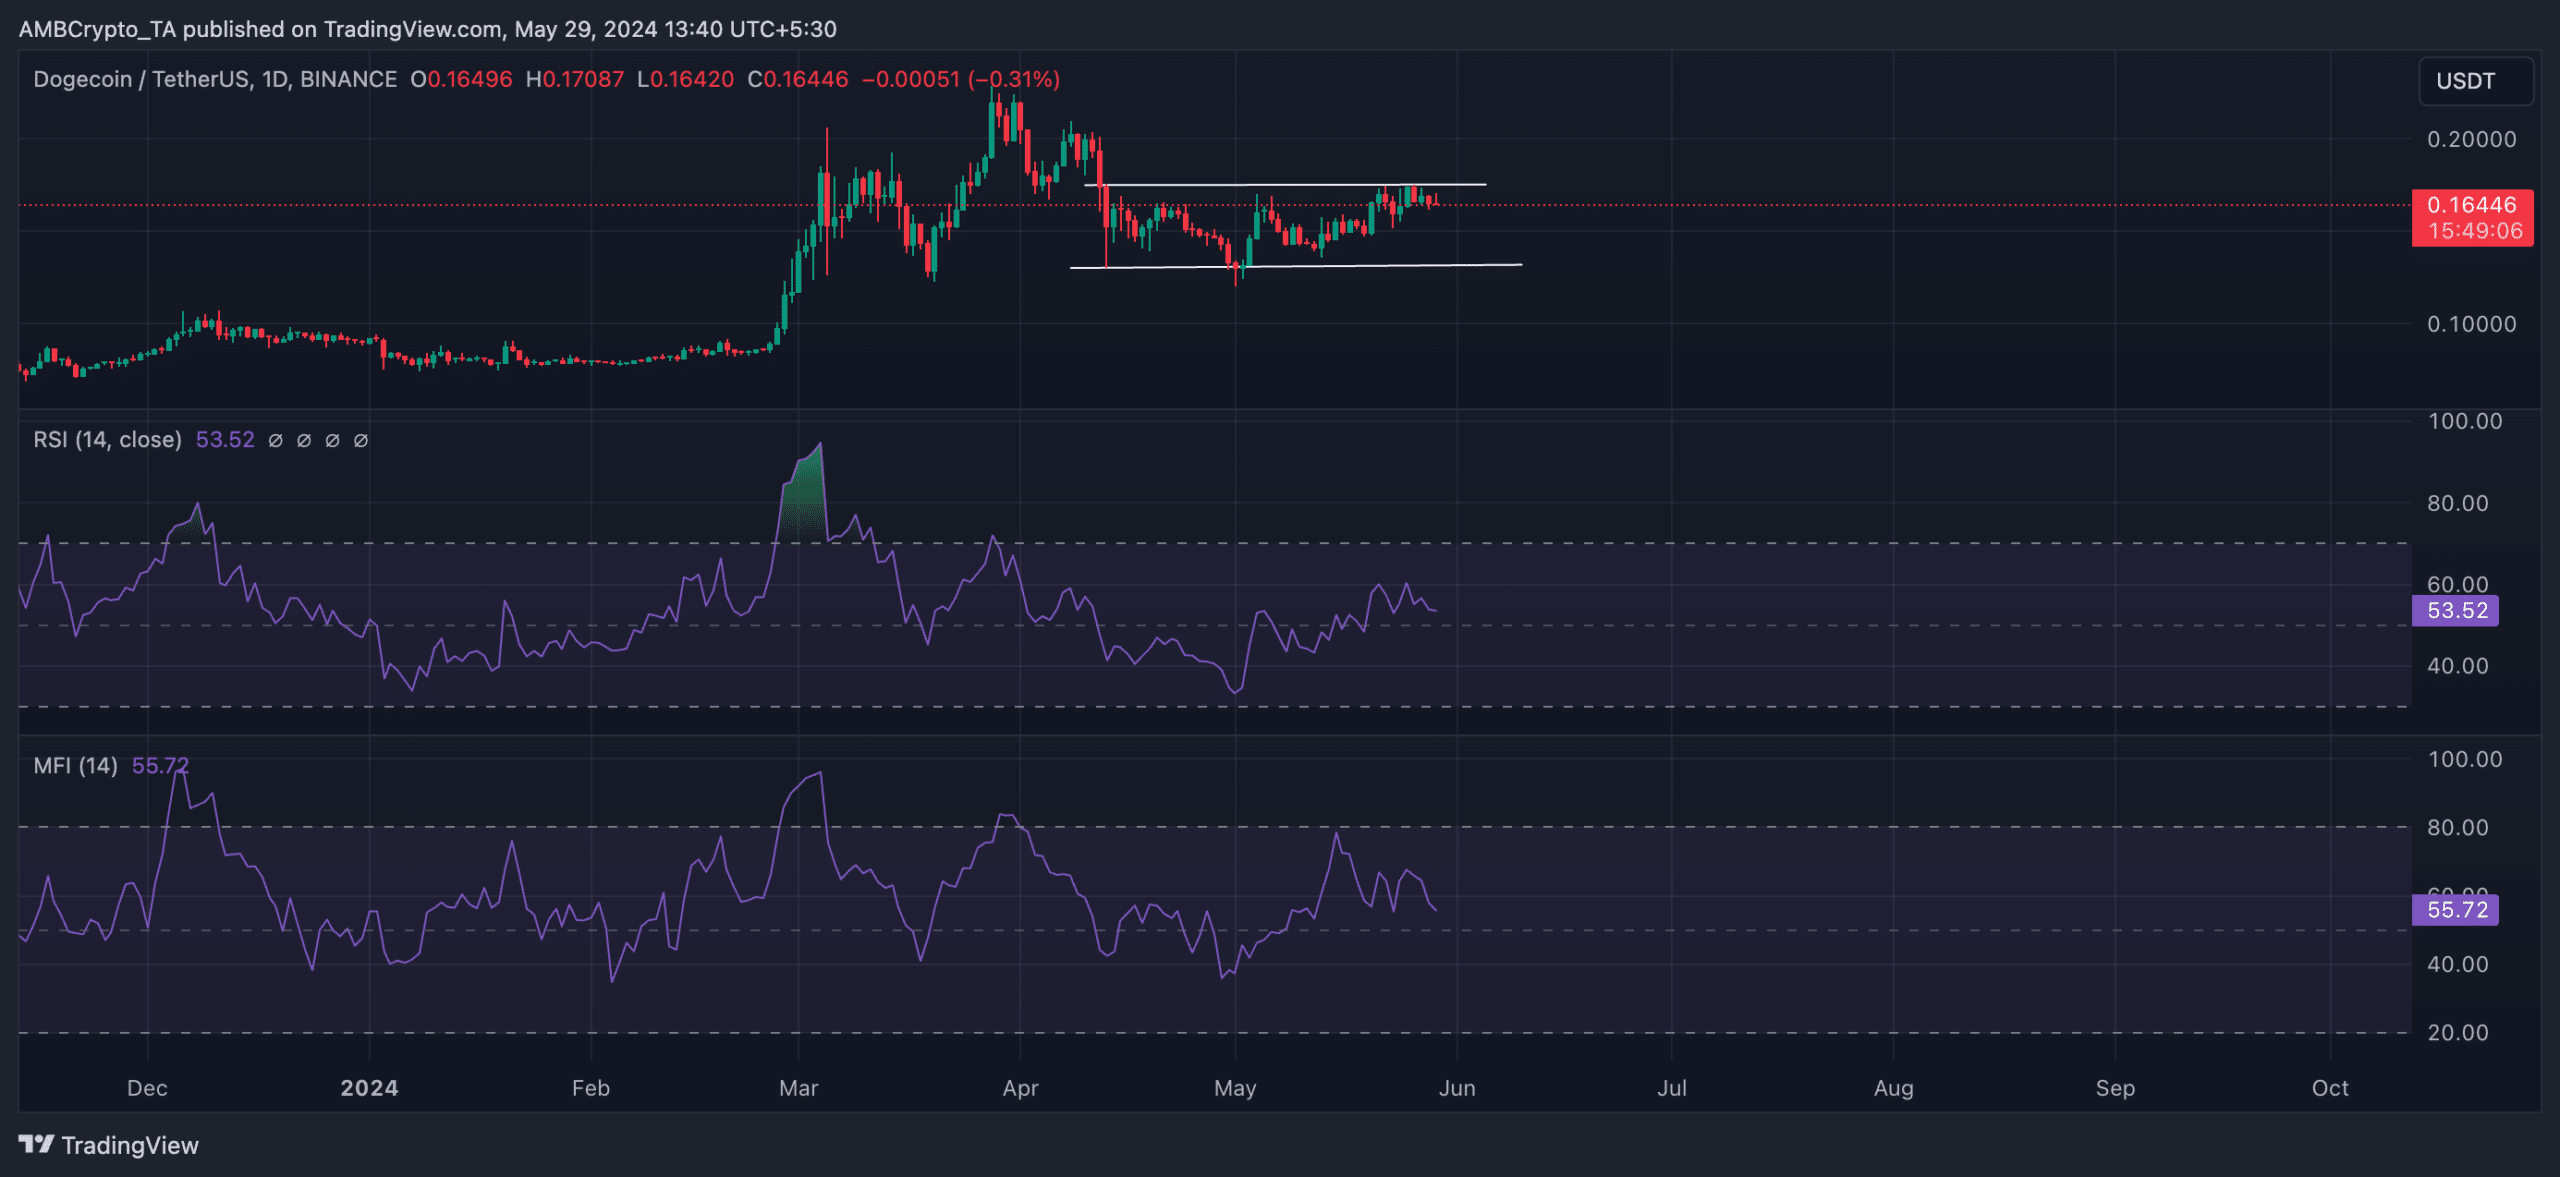Click Dogecoin / TetherUS symbol title
Viewport: 2560px width, 1177px height.
pos(216,79)
